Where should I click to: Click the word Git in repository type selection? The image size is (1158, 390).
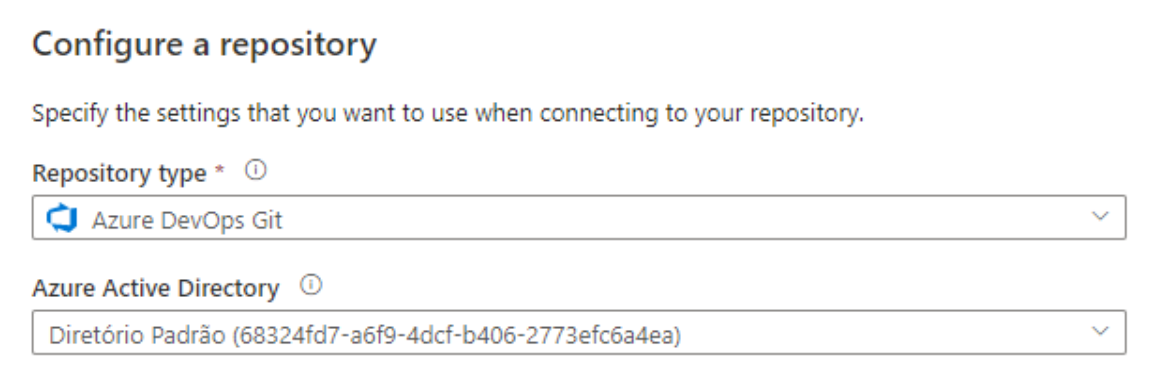click(269, 221)
